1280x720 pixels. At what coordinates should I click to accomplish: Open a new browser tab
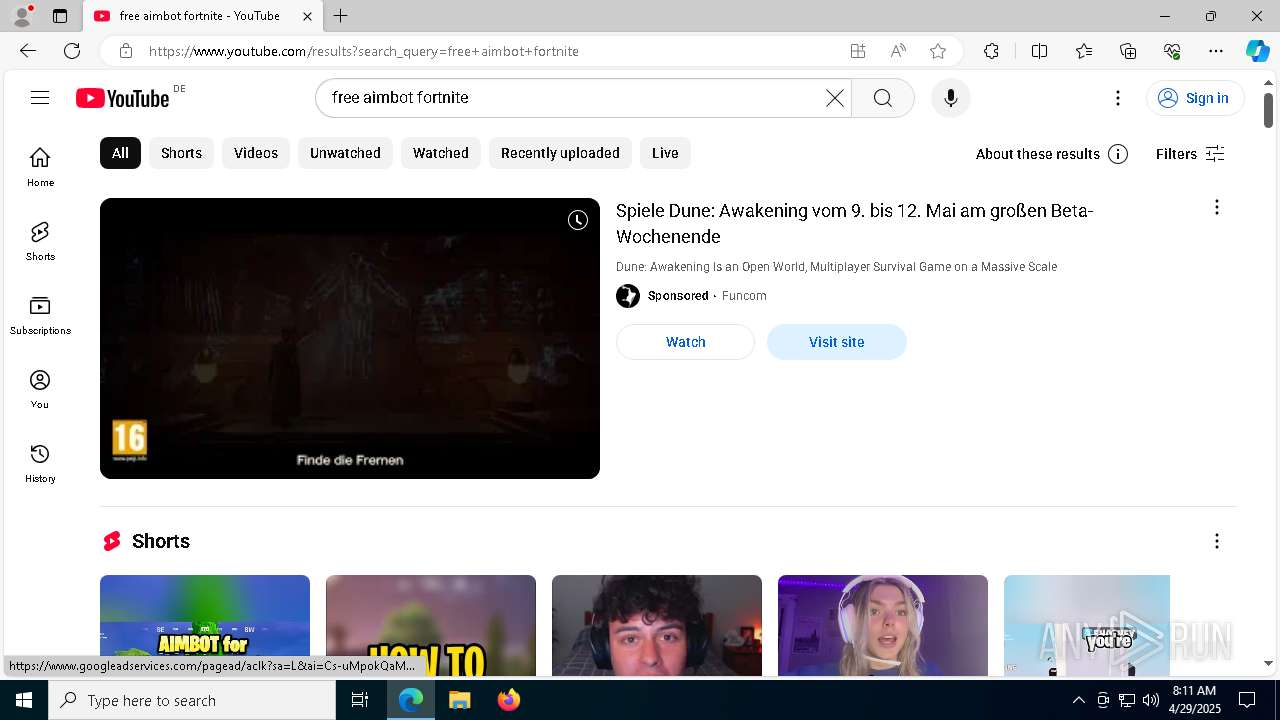coord(341,16)
